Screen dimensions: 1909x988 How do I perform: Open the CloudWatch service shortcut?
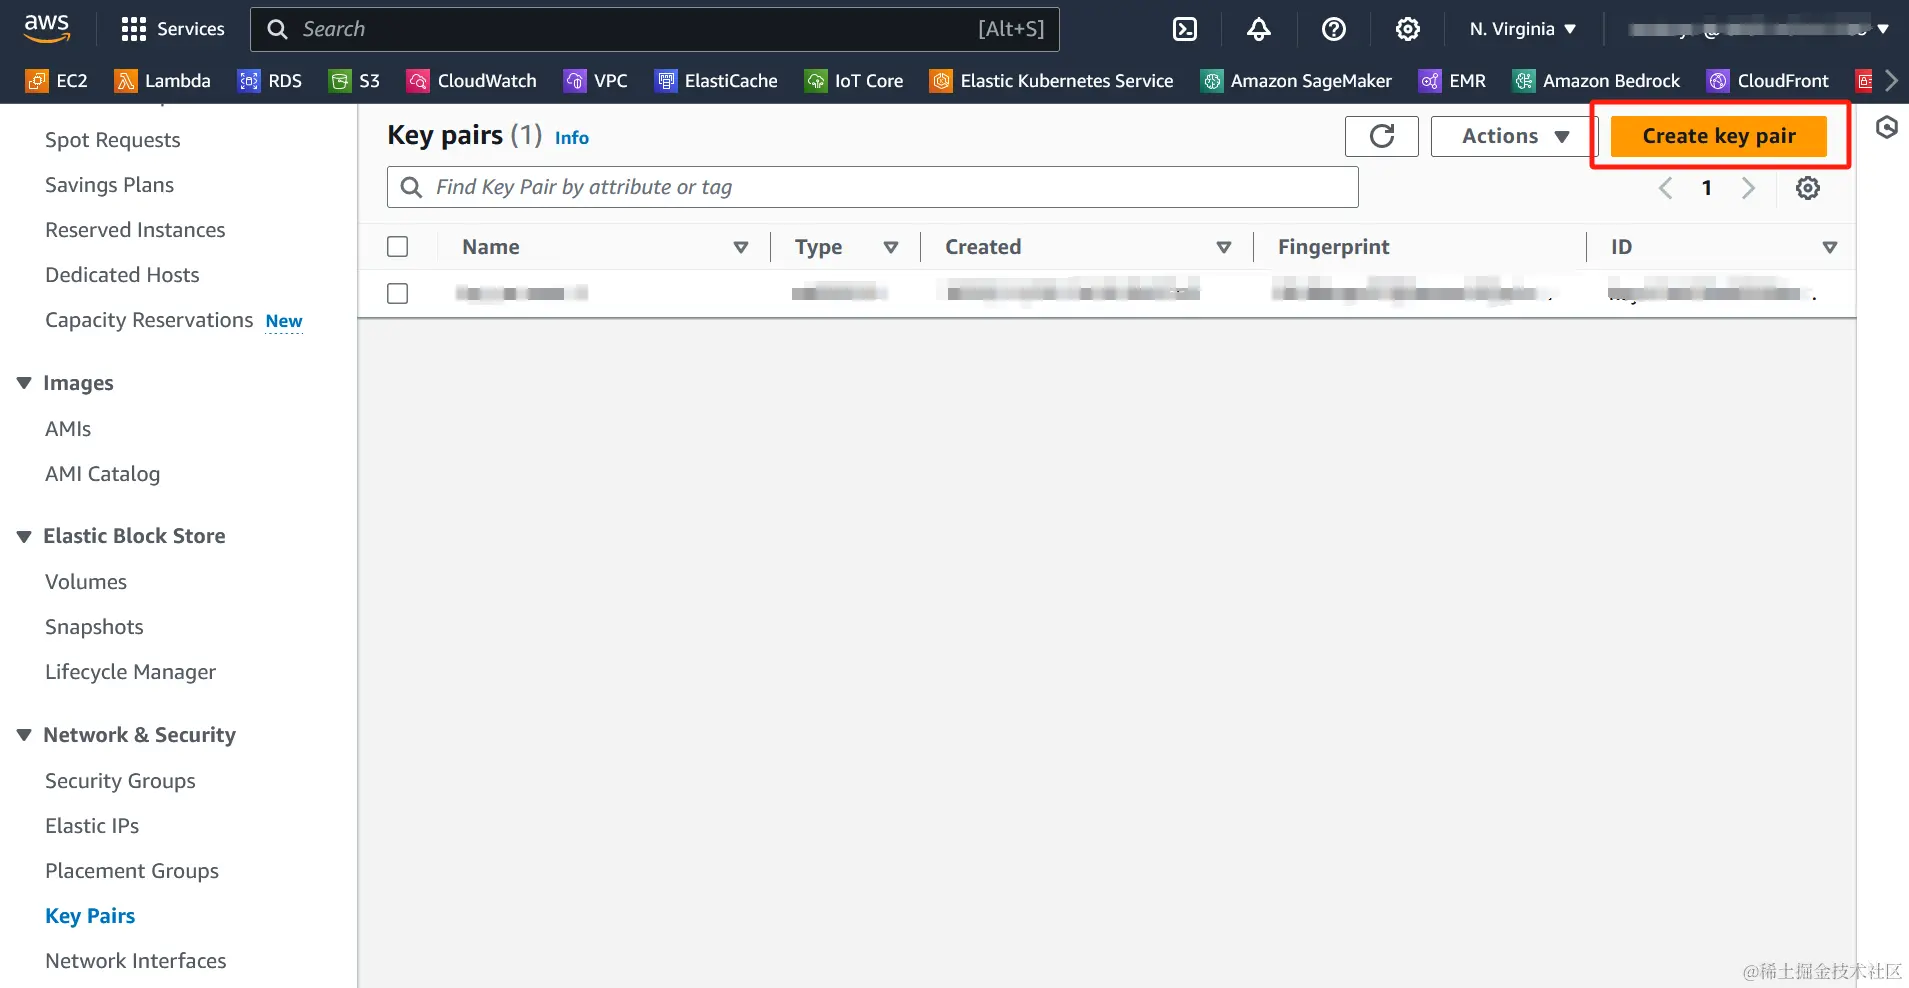click(472, 81)
